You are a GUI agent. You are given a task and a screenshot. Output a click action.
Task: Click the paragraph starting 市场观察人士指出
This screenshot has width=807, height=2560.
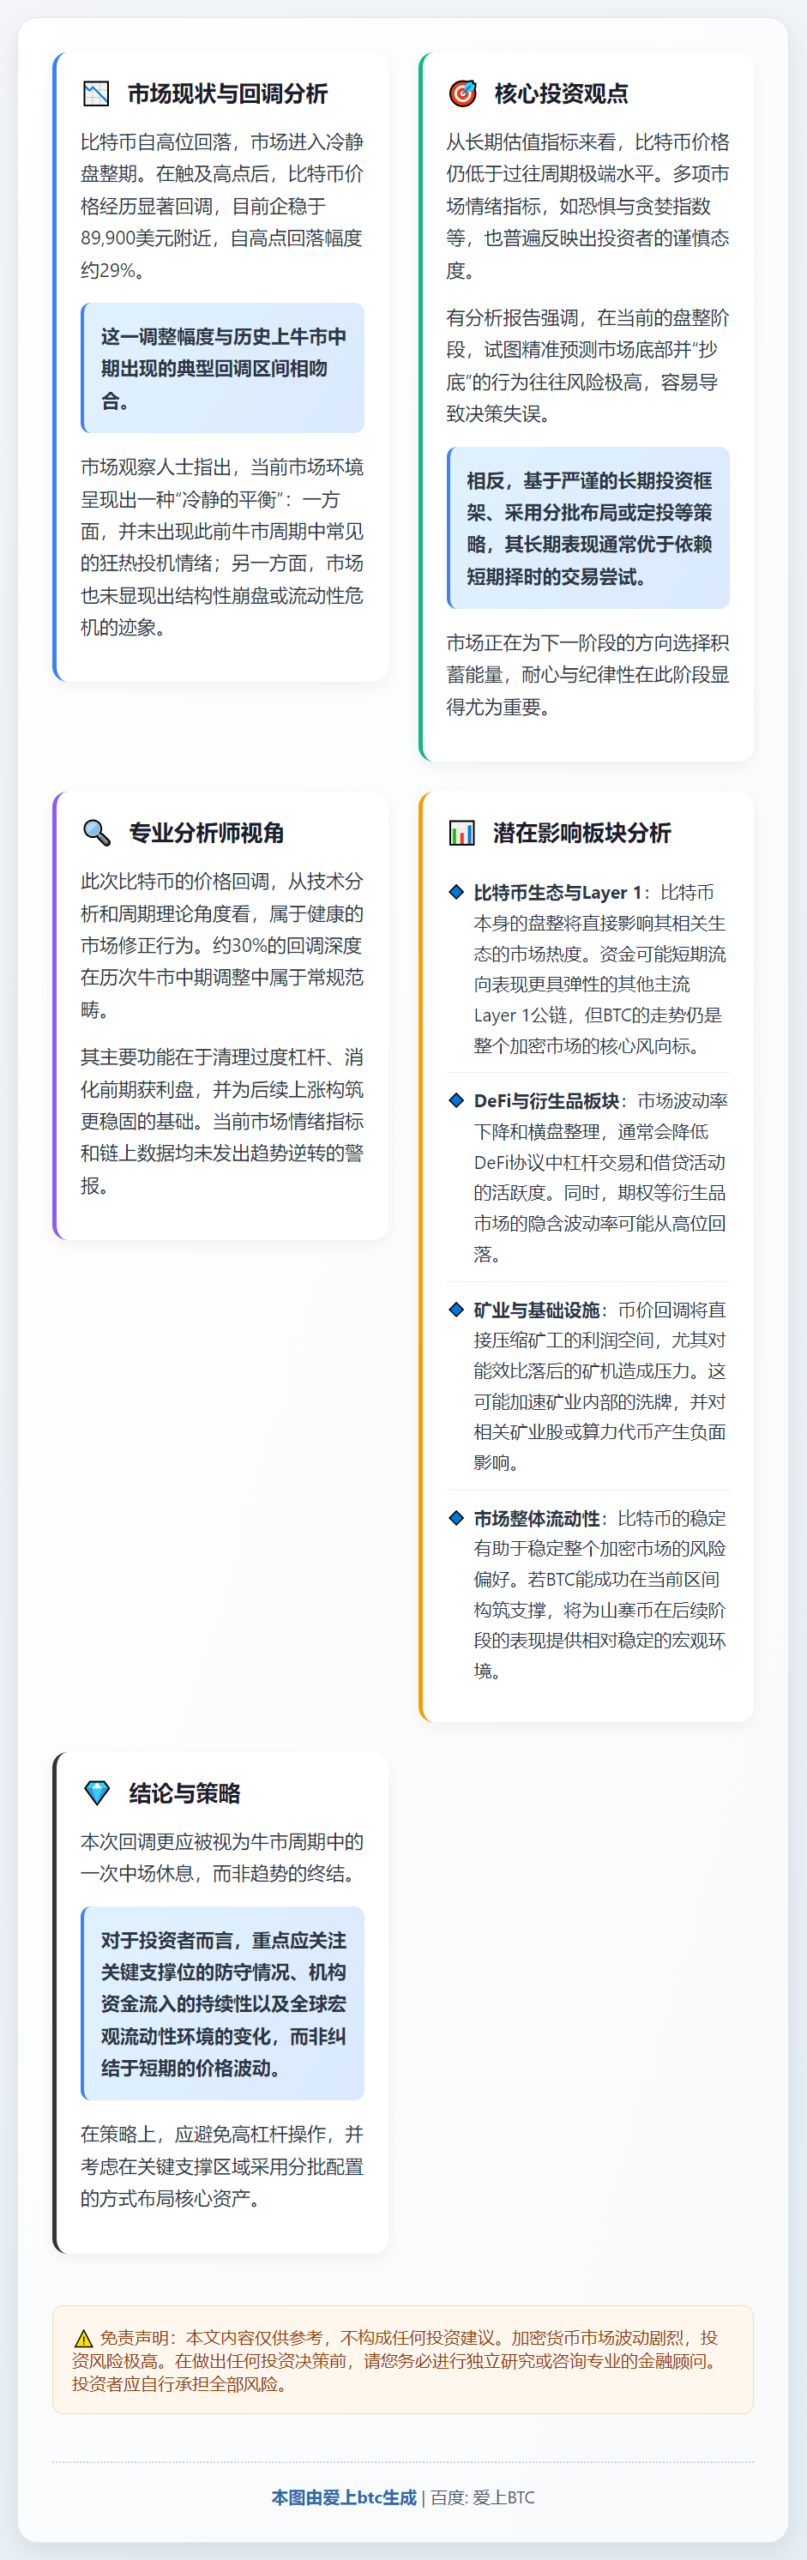click(222, 547)
